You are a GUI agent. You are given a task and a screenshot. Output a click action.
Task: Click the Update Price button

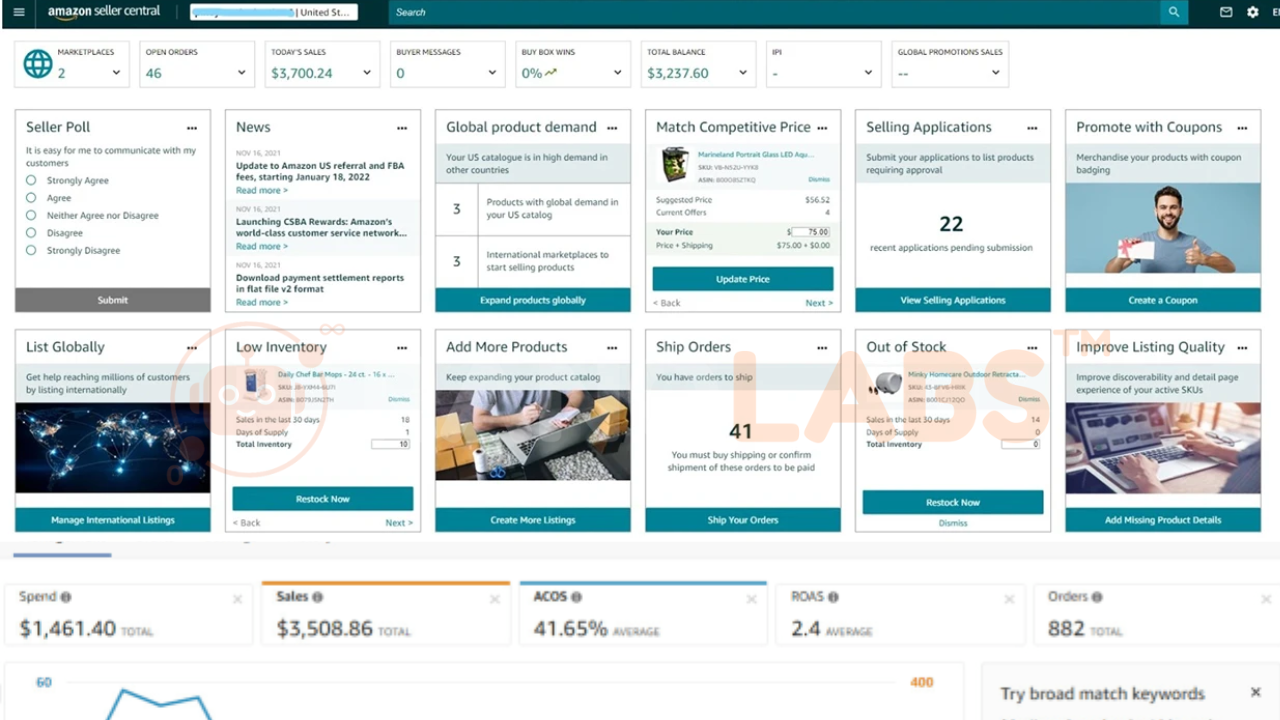point(742,279)
